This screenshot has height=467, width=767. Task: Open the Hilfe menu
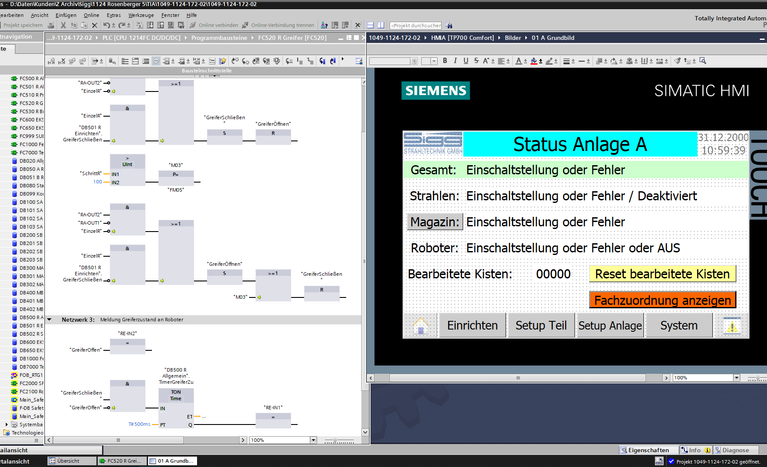tap(192, 15)
